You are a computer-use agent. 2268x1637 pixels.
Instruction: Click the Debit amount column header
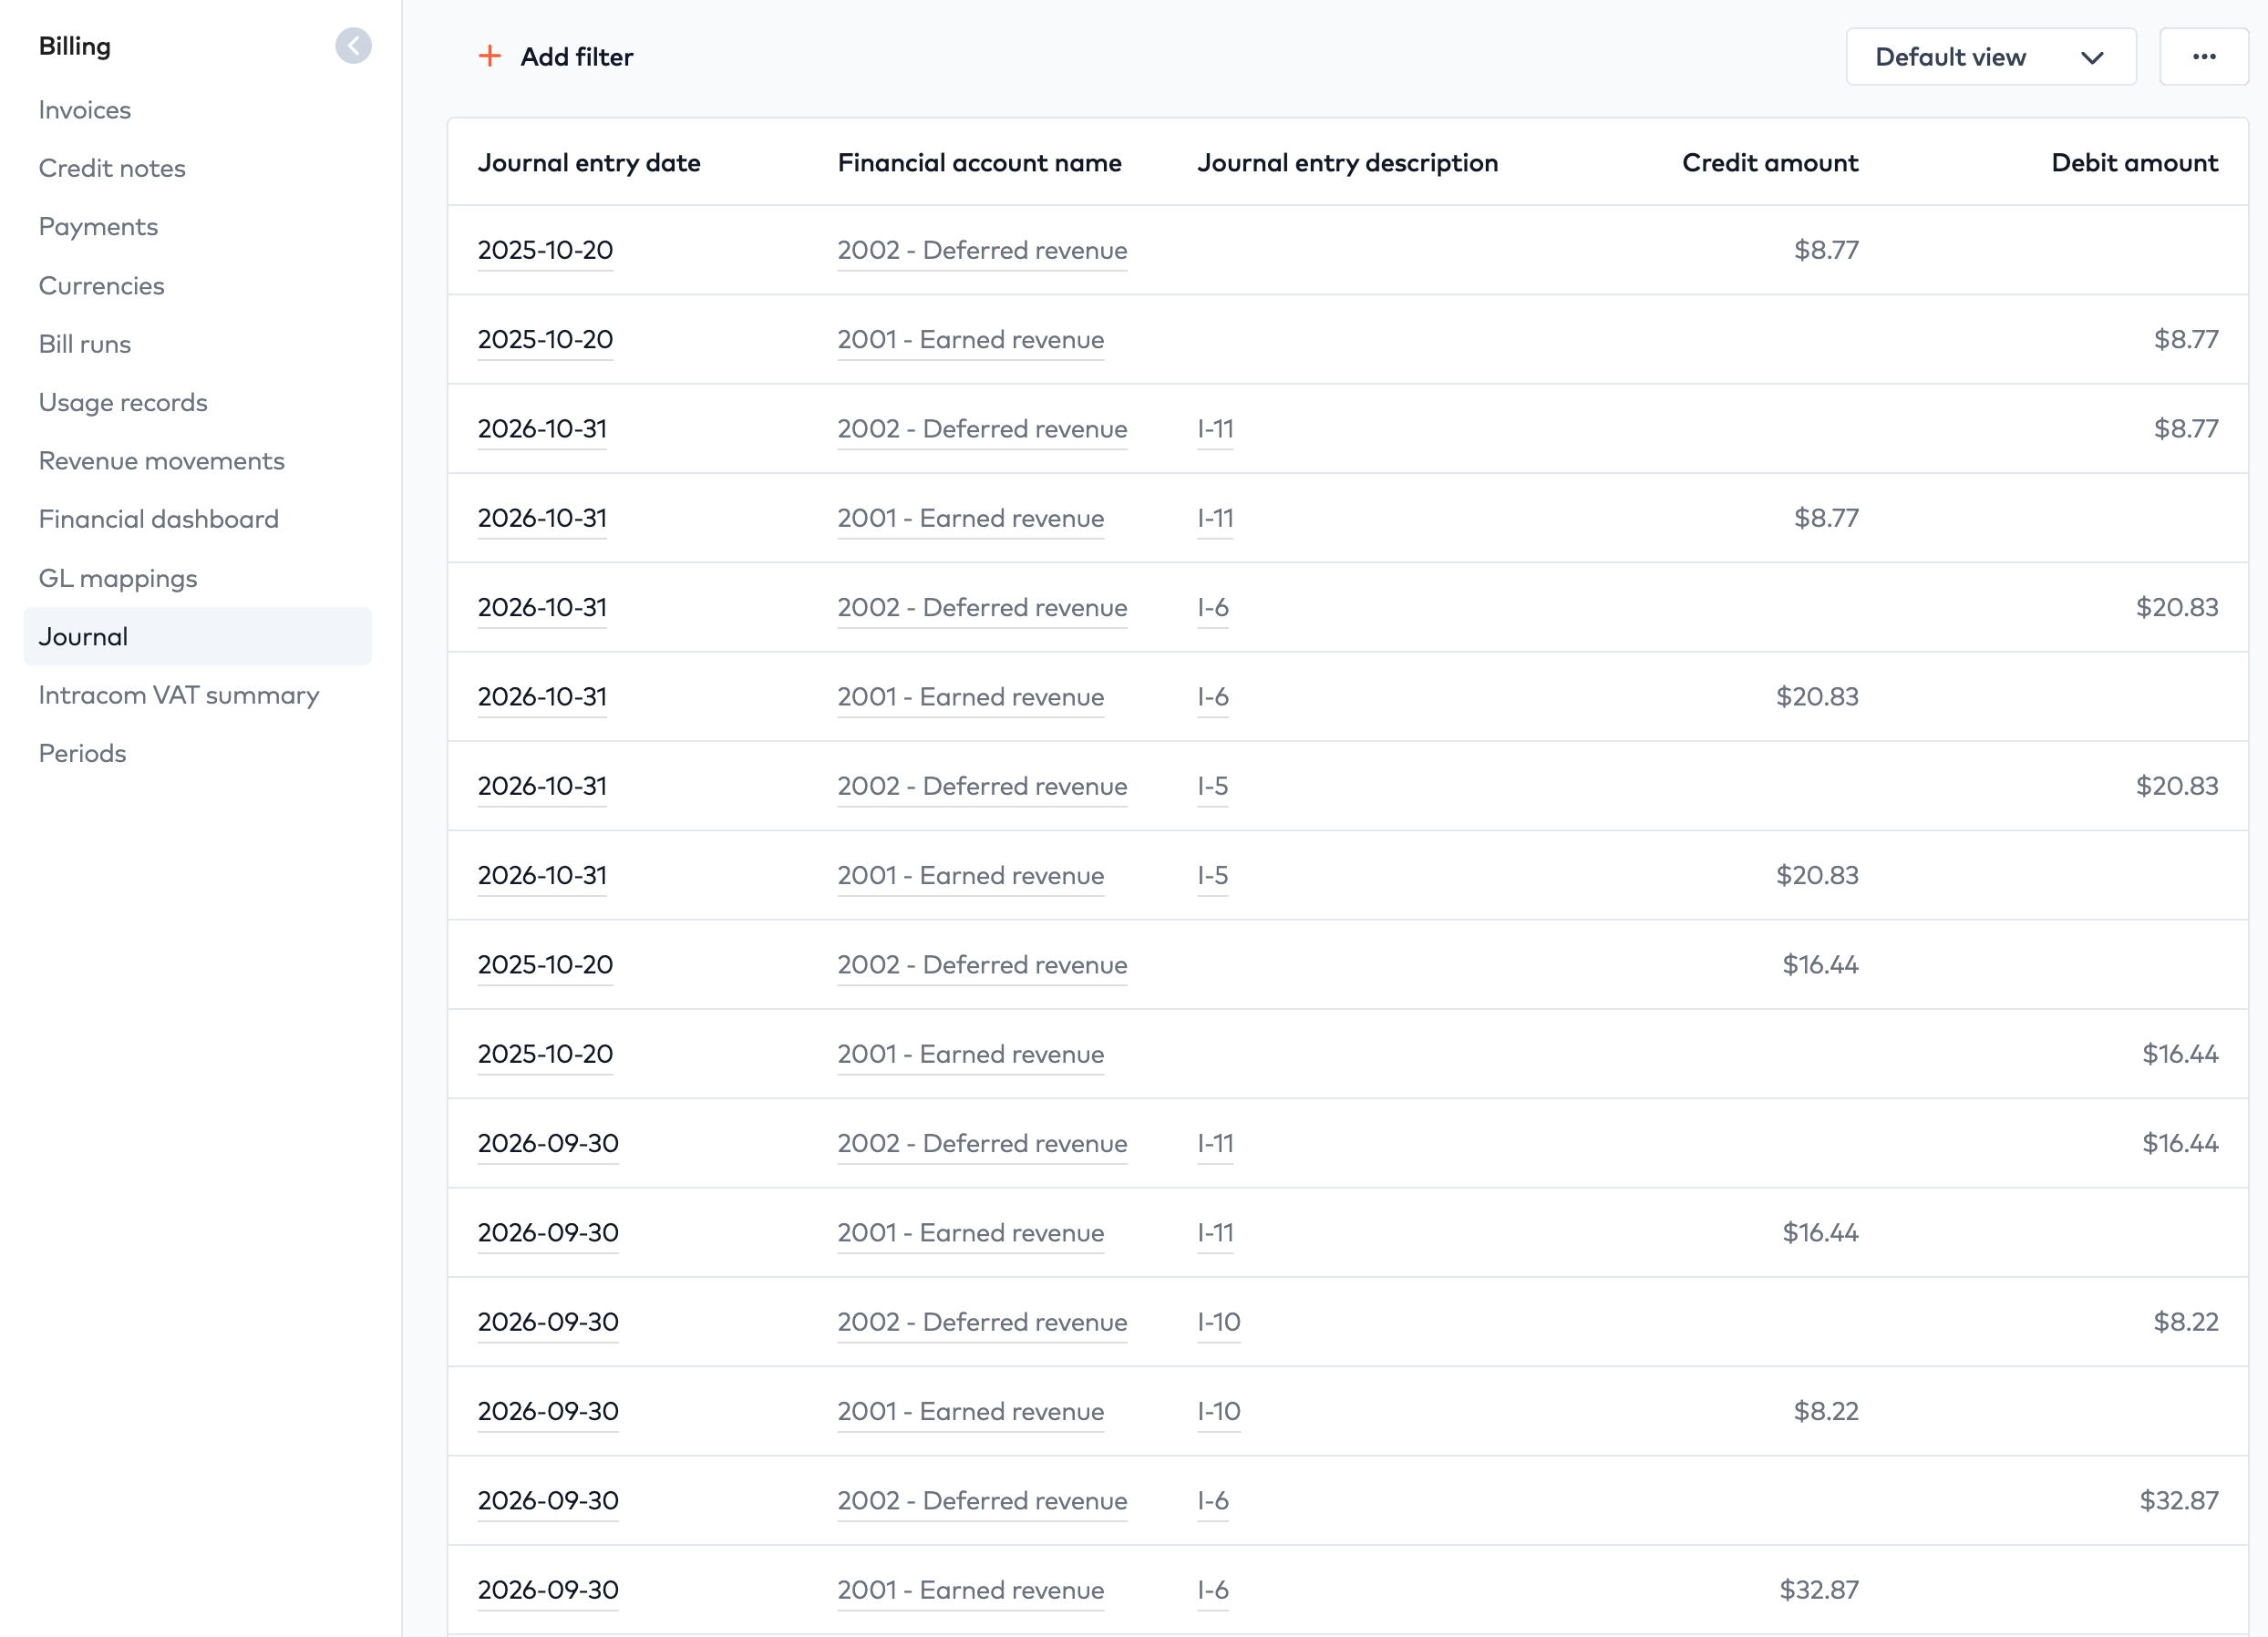pos(2135,163)
